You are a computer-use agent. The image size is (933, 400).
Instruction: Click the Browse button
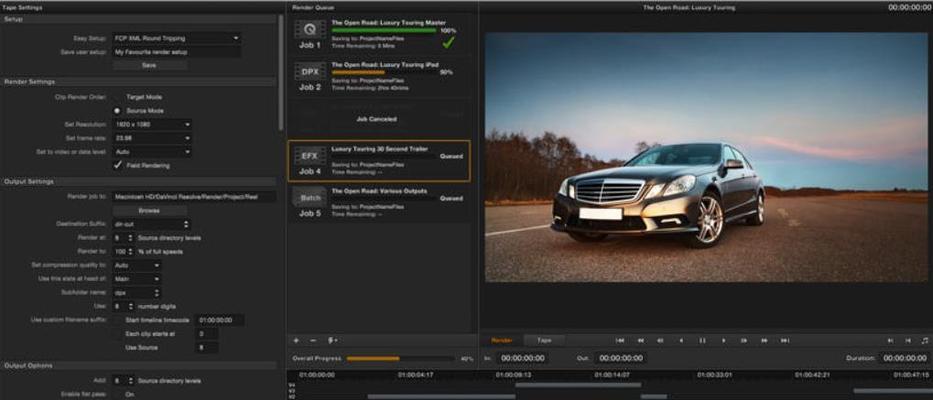click(x=149, y=211)
